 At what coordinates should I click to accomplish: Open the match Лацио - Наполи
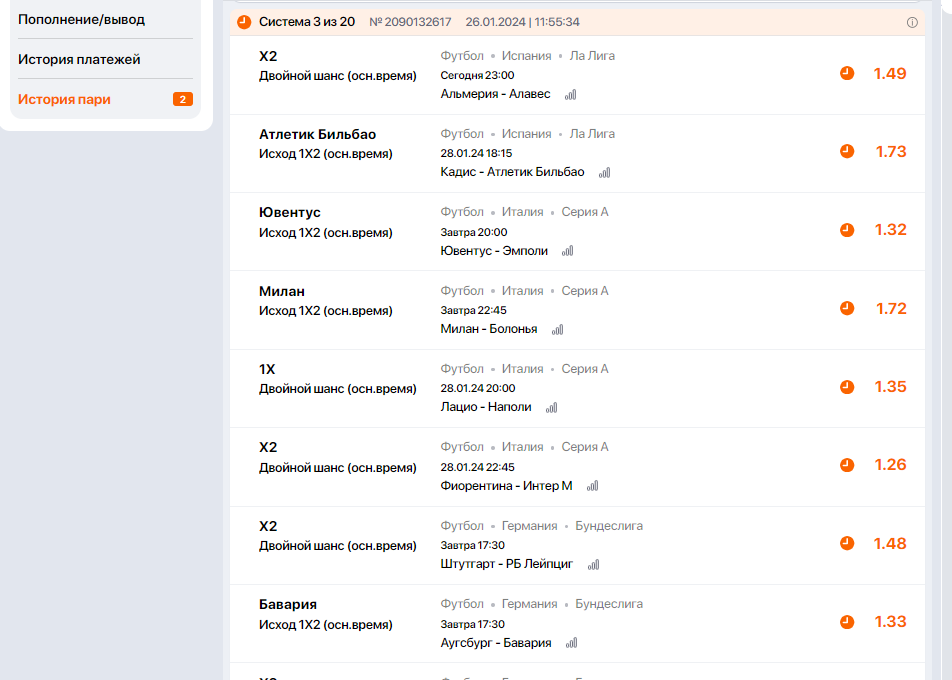pos(486,407)
